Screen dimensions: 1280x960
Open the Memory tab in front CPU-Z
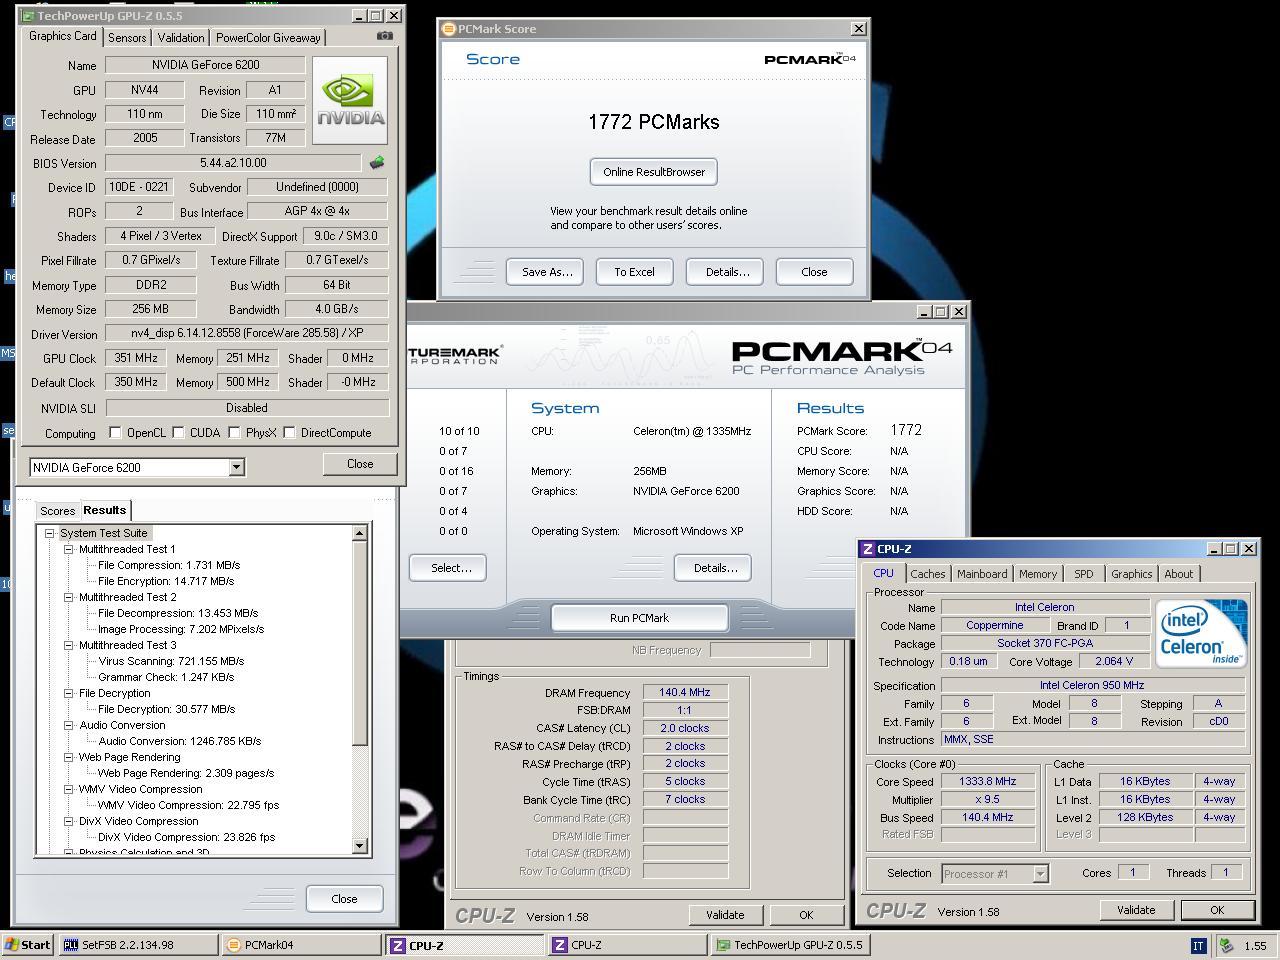(1038, 574)
